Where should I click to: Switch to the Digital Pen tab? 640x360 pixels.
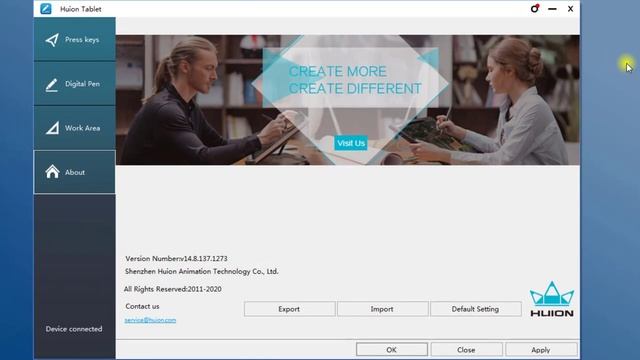(74, 84)
